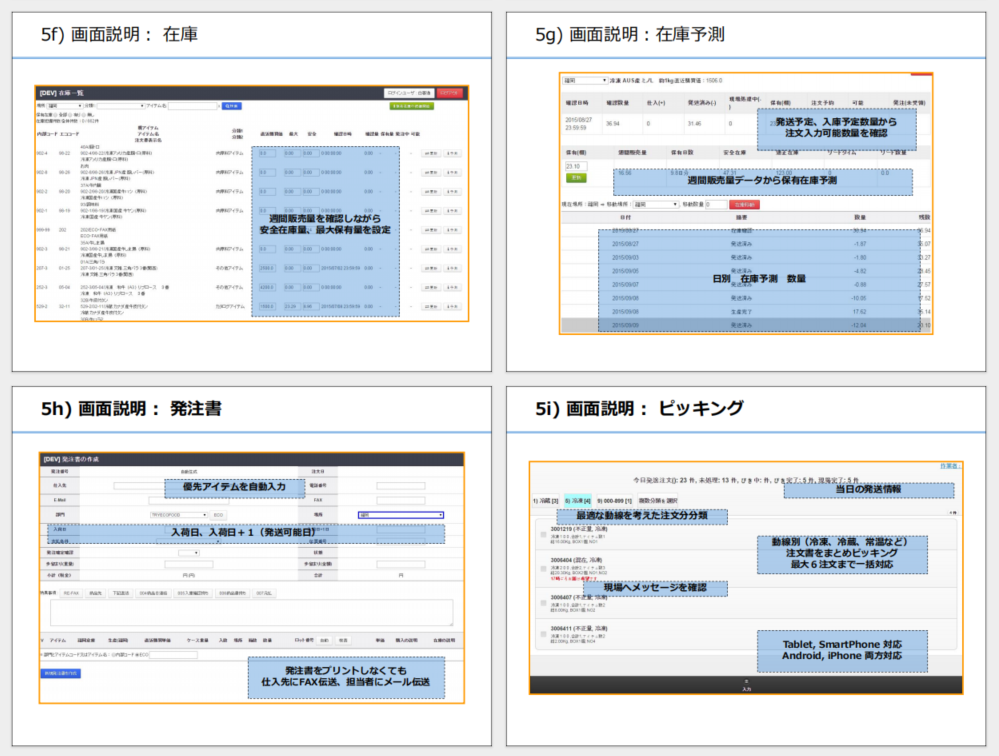The image size is (999, 756).
Task: Click the 保有(棚) input showing 23.10
Action: [576, 166]
